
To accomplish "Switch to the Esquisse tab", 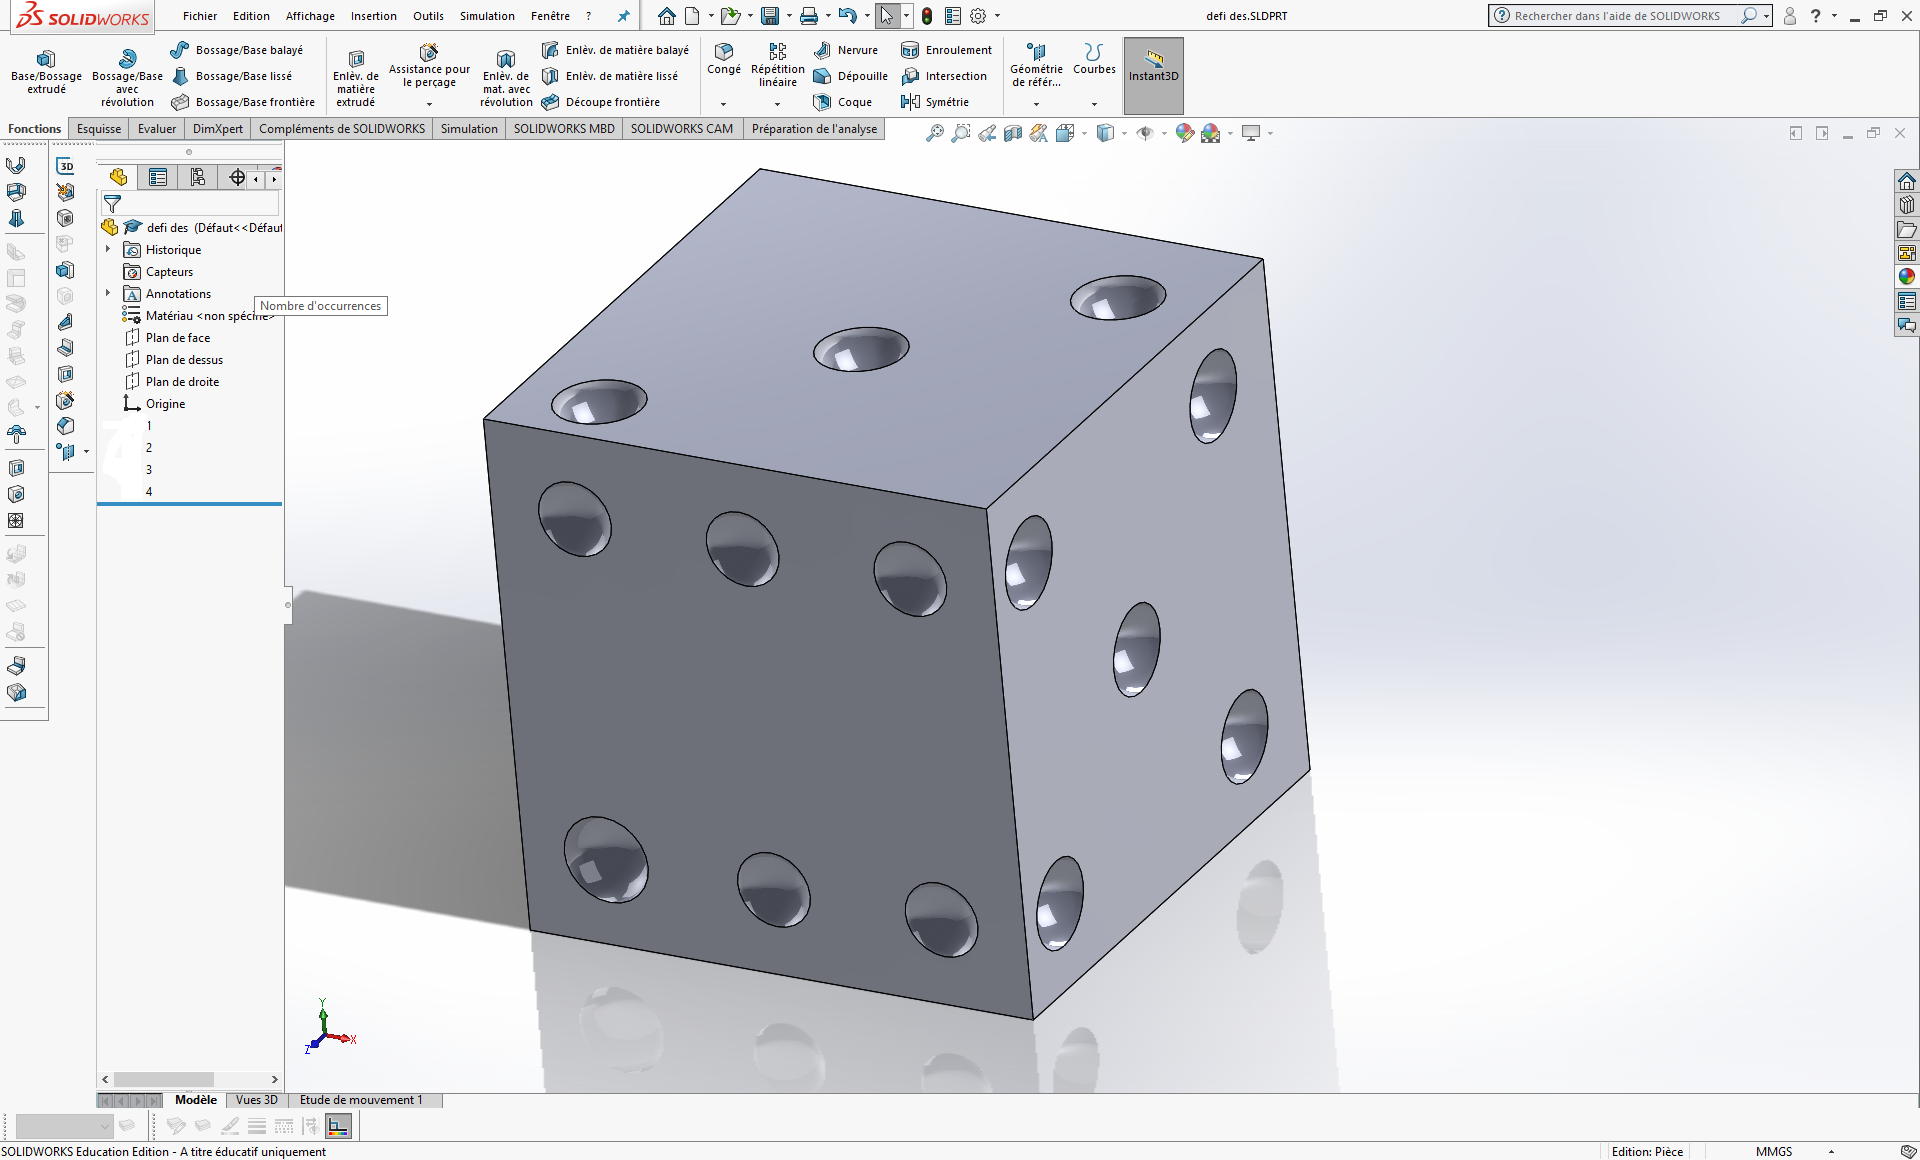I will [x=98, y=128].
